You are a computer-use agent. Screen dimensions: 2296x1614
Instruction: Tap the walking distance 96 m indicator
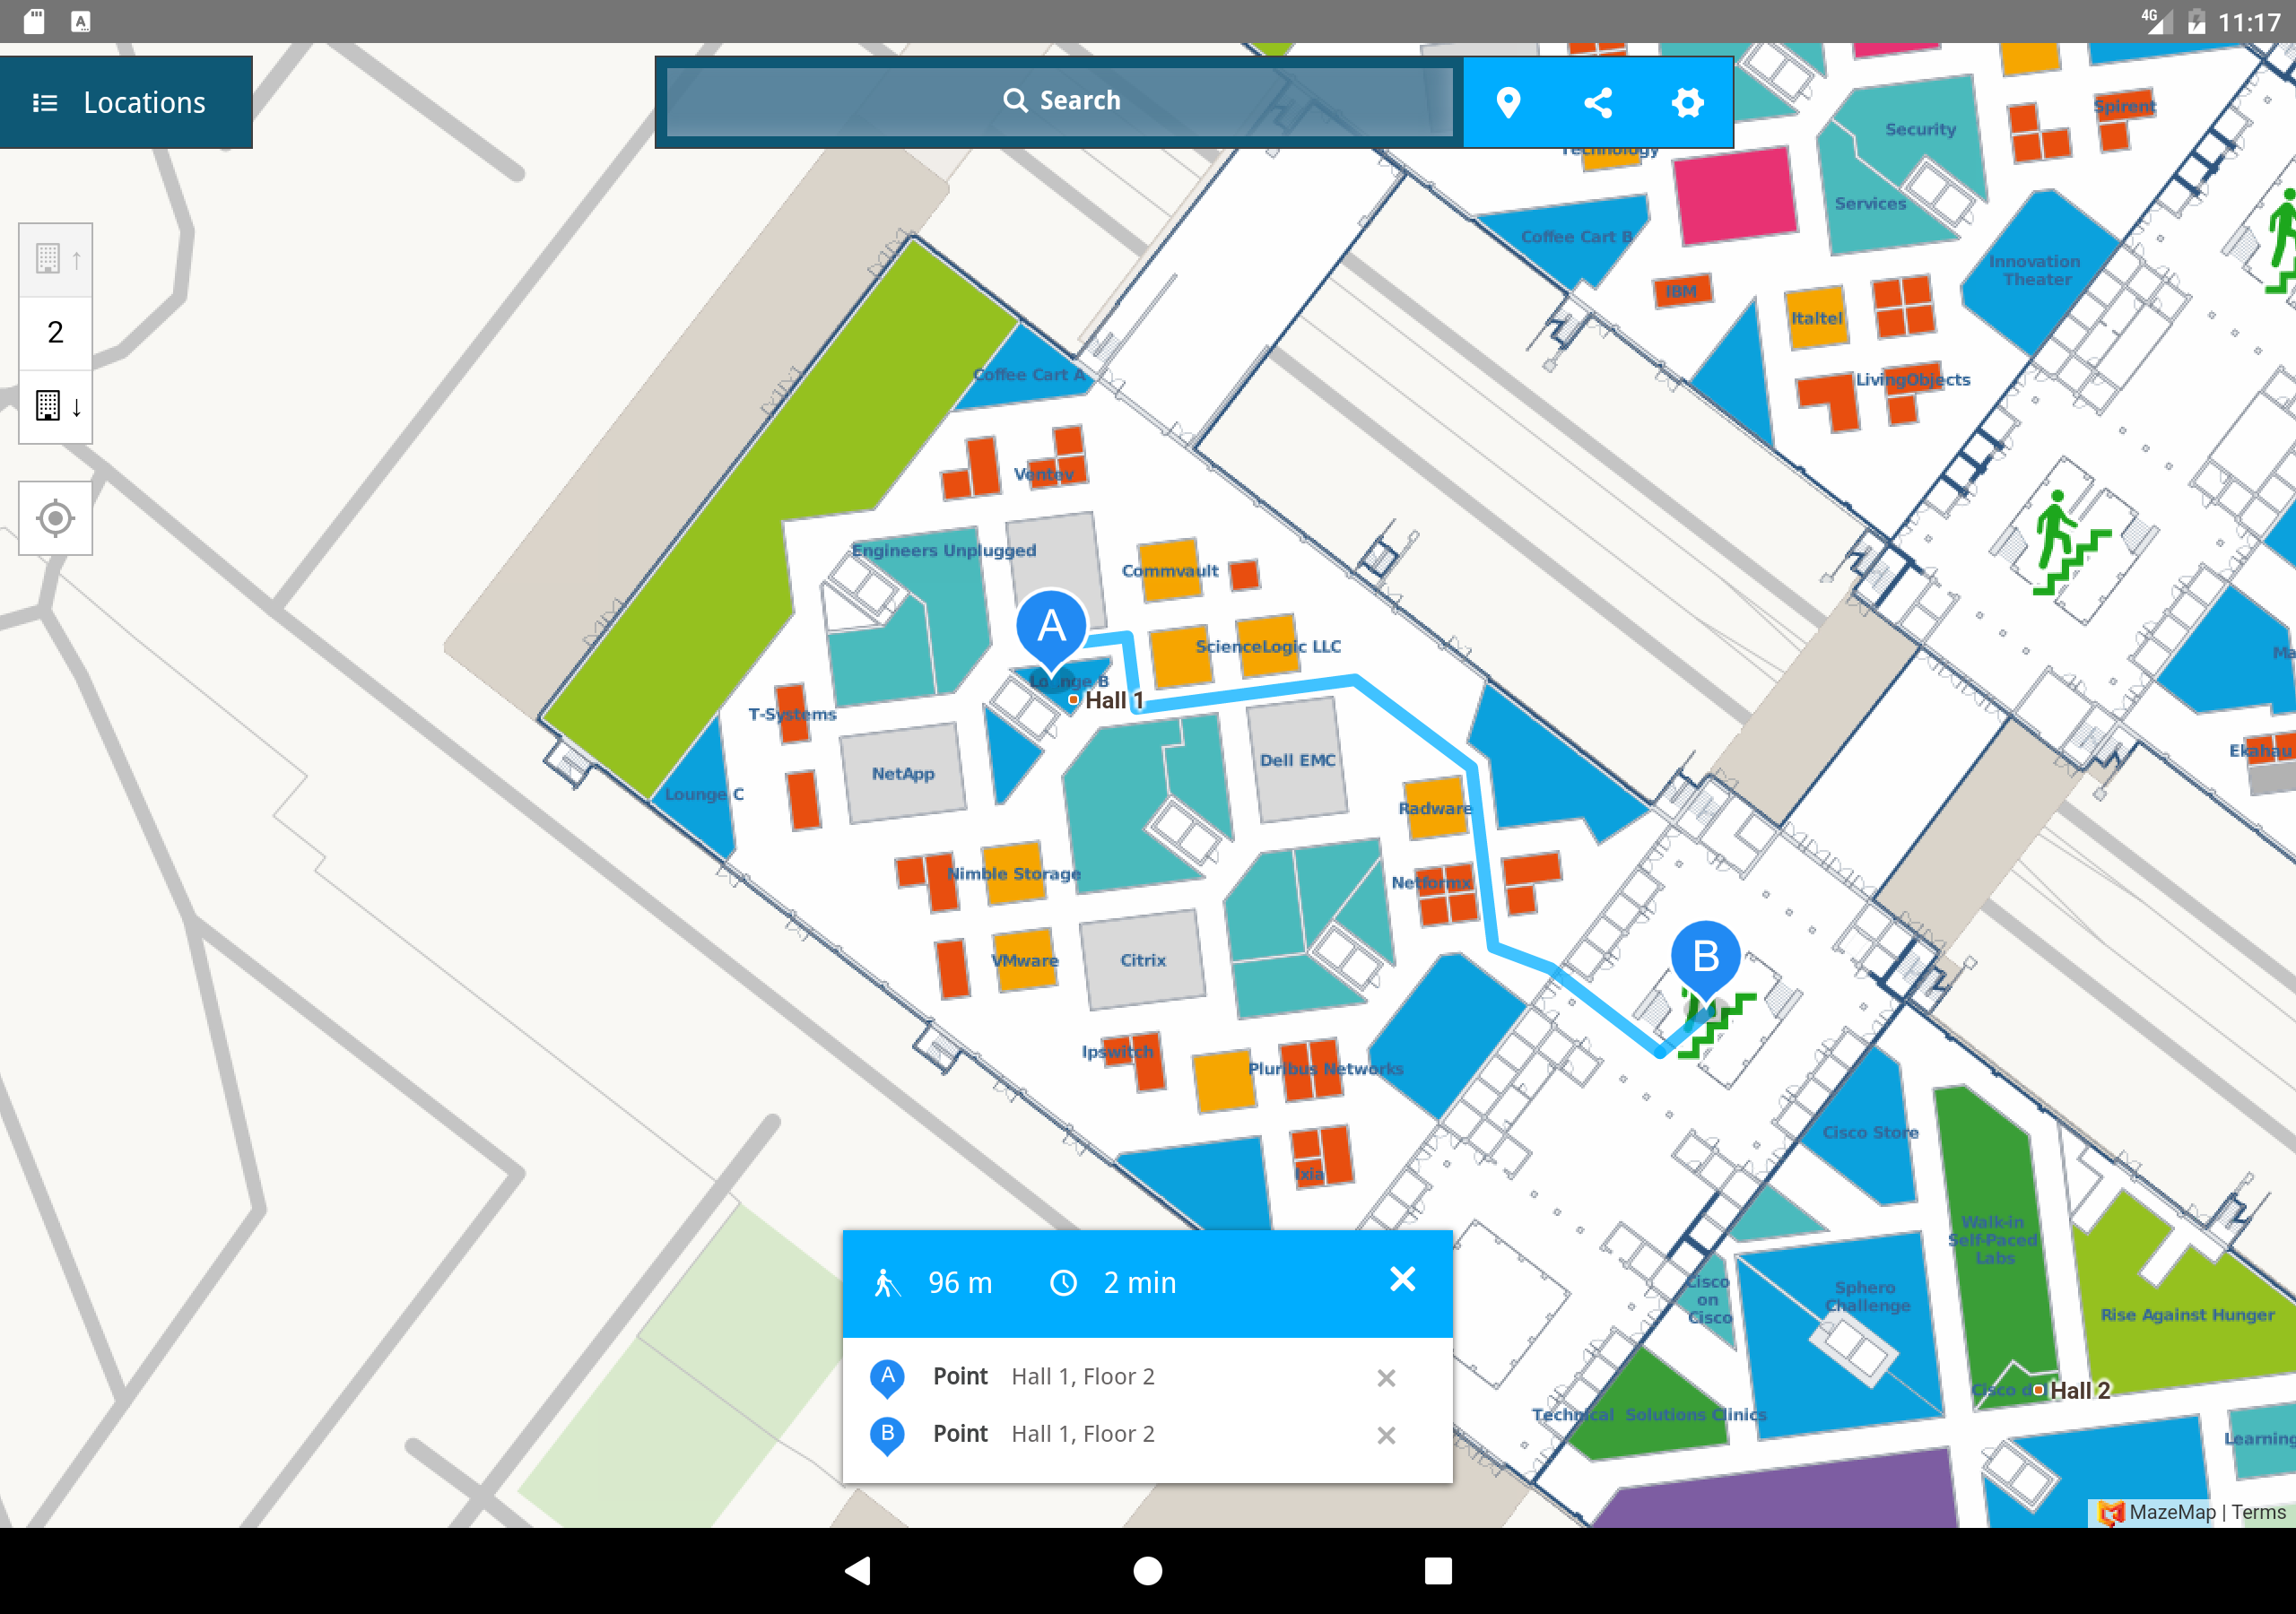pos(934,1283)
